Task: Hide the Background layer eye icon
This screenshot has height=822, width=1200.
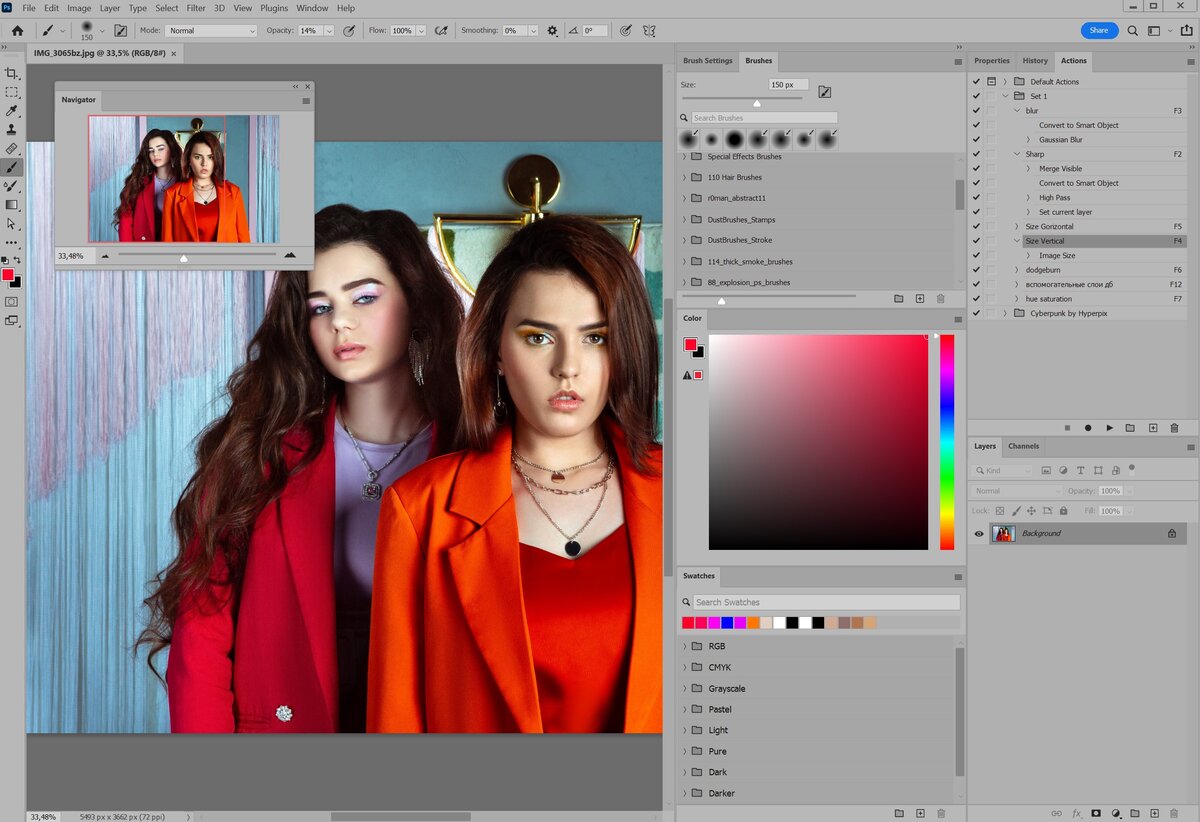Action: 979,534
